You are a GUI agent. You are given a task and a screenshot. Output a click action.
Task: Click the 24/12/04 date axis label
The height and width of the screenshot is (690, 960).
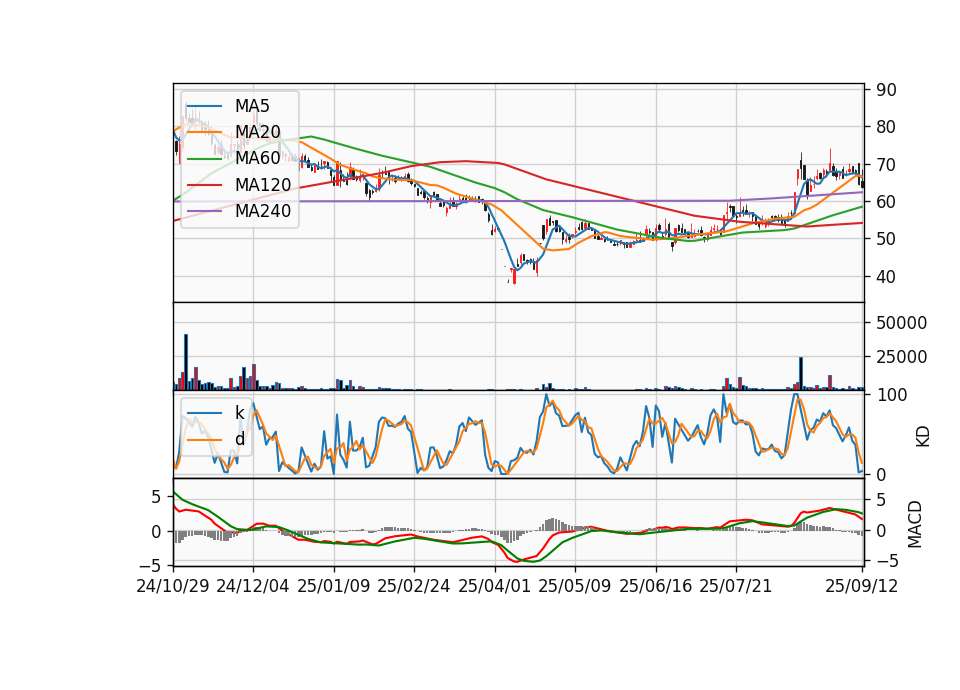(x=253, y=586)
